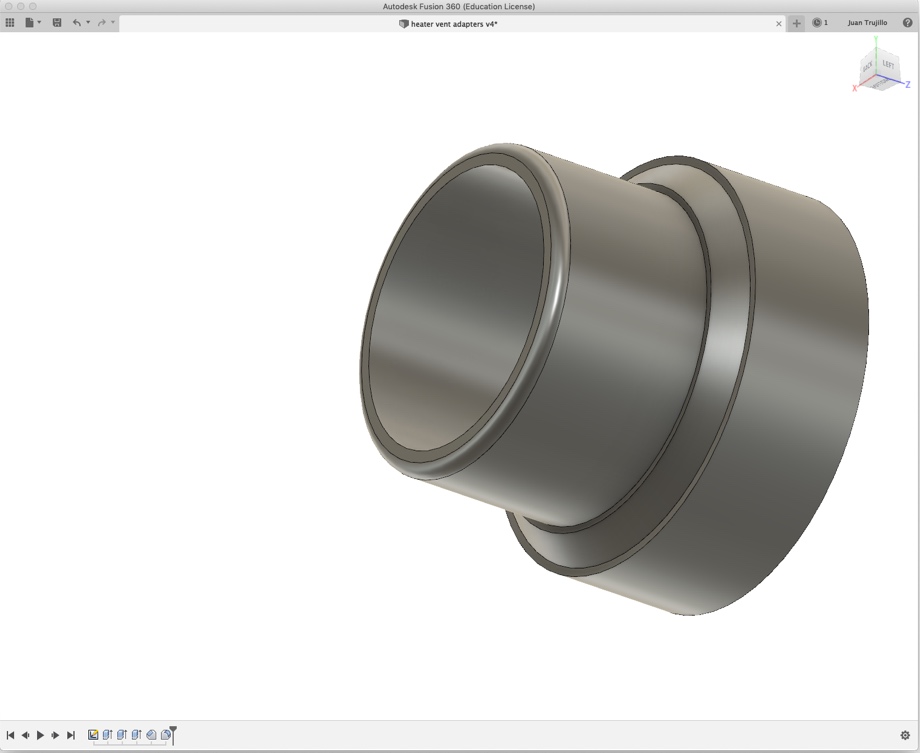Open the File menu document icon
The image size is (920, 753).
point(29,23)
